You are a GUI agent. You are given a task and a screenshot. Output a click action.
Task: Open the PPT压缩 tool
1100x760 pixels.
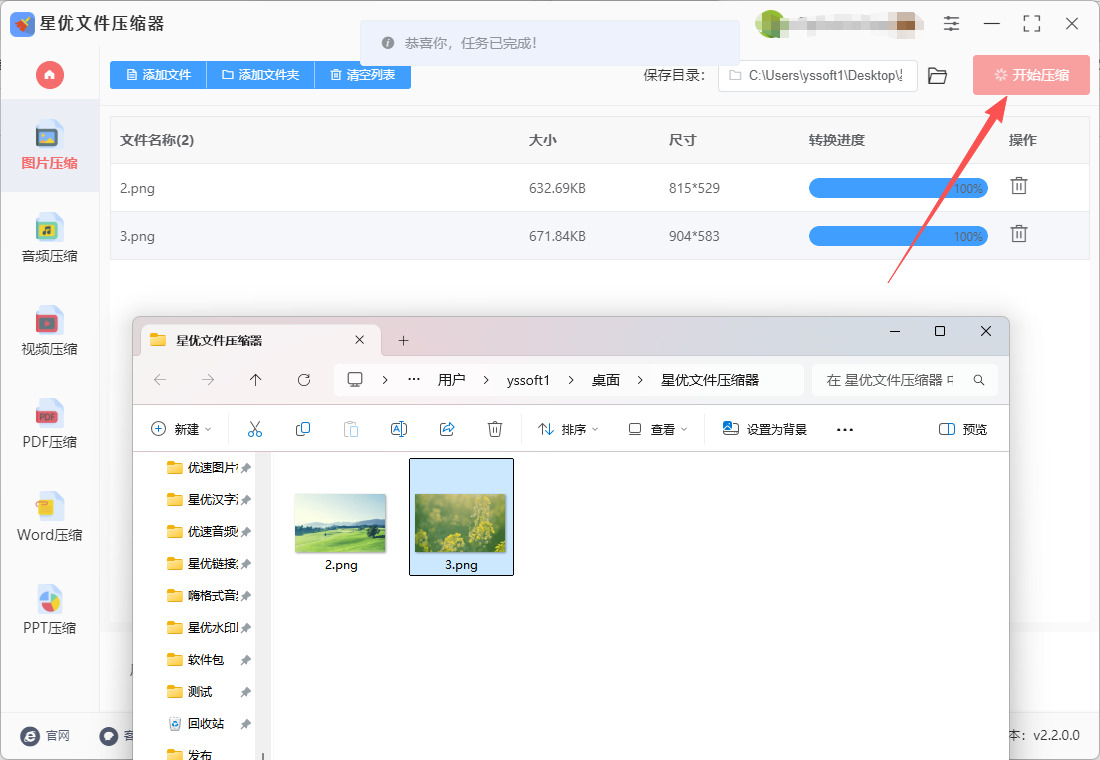[x=49, y=610]
